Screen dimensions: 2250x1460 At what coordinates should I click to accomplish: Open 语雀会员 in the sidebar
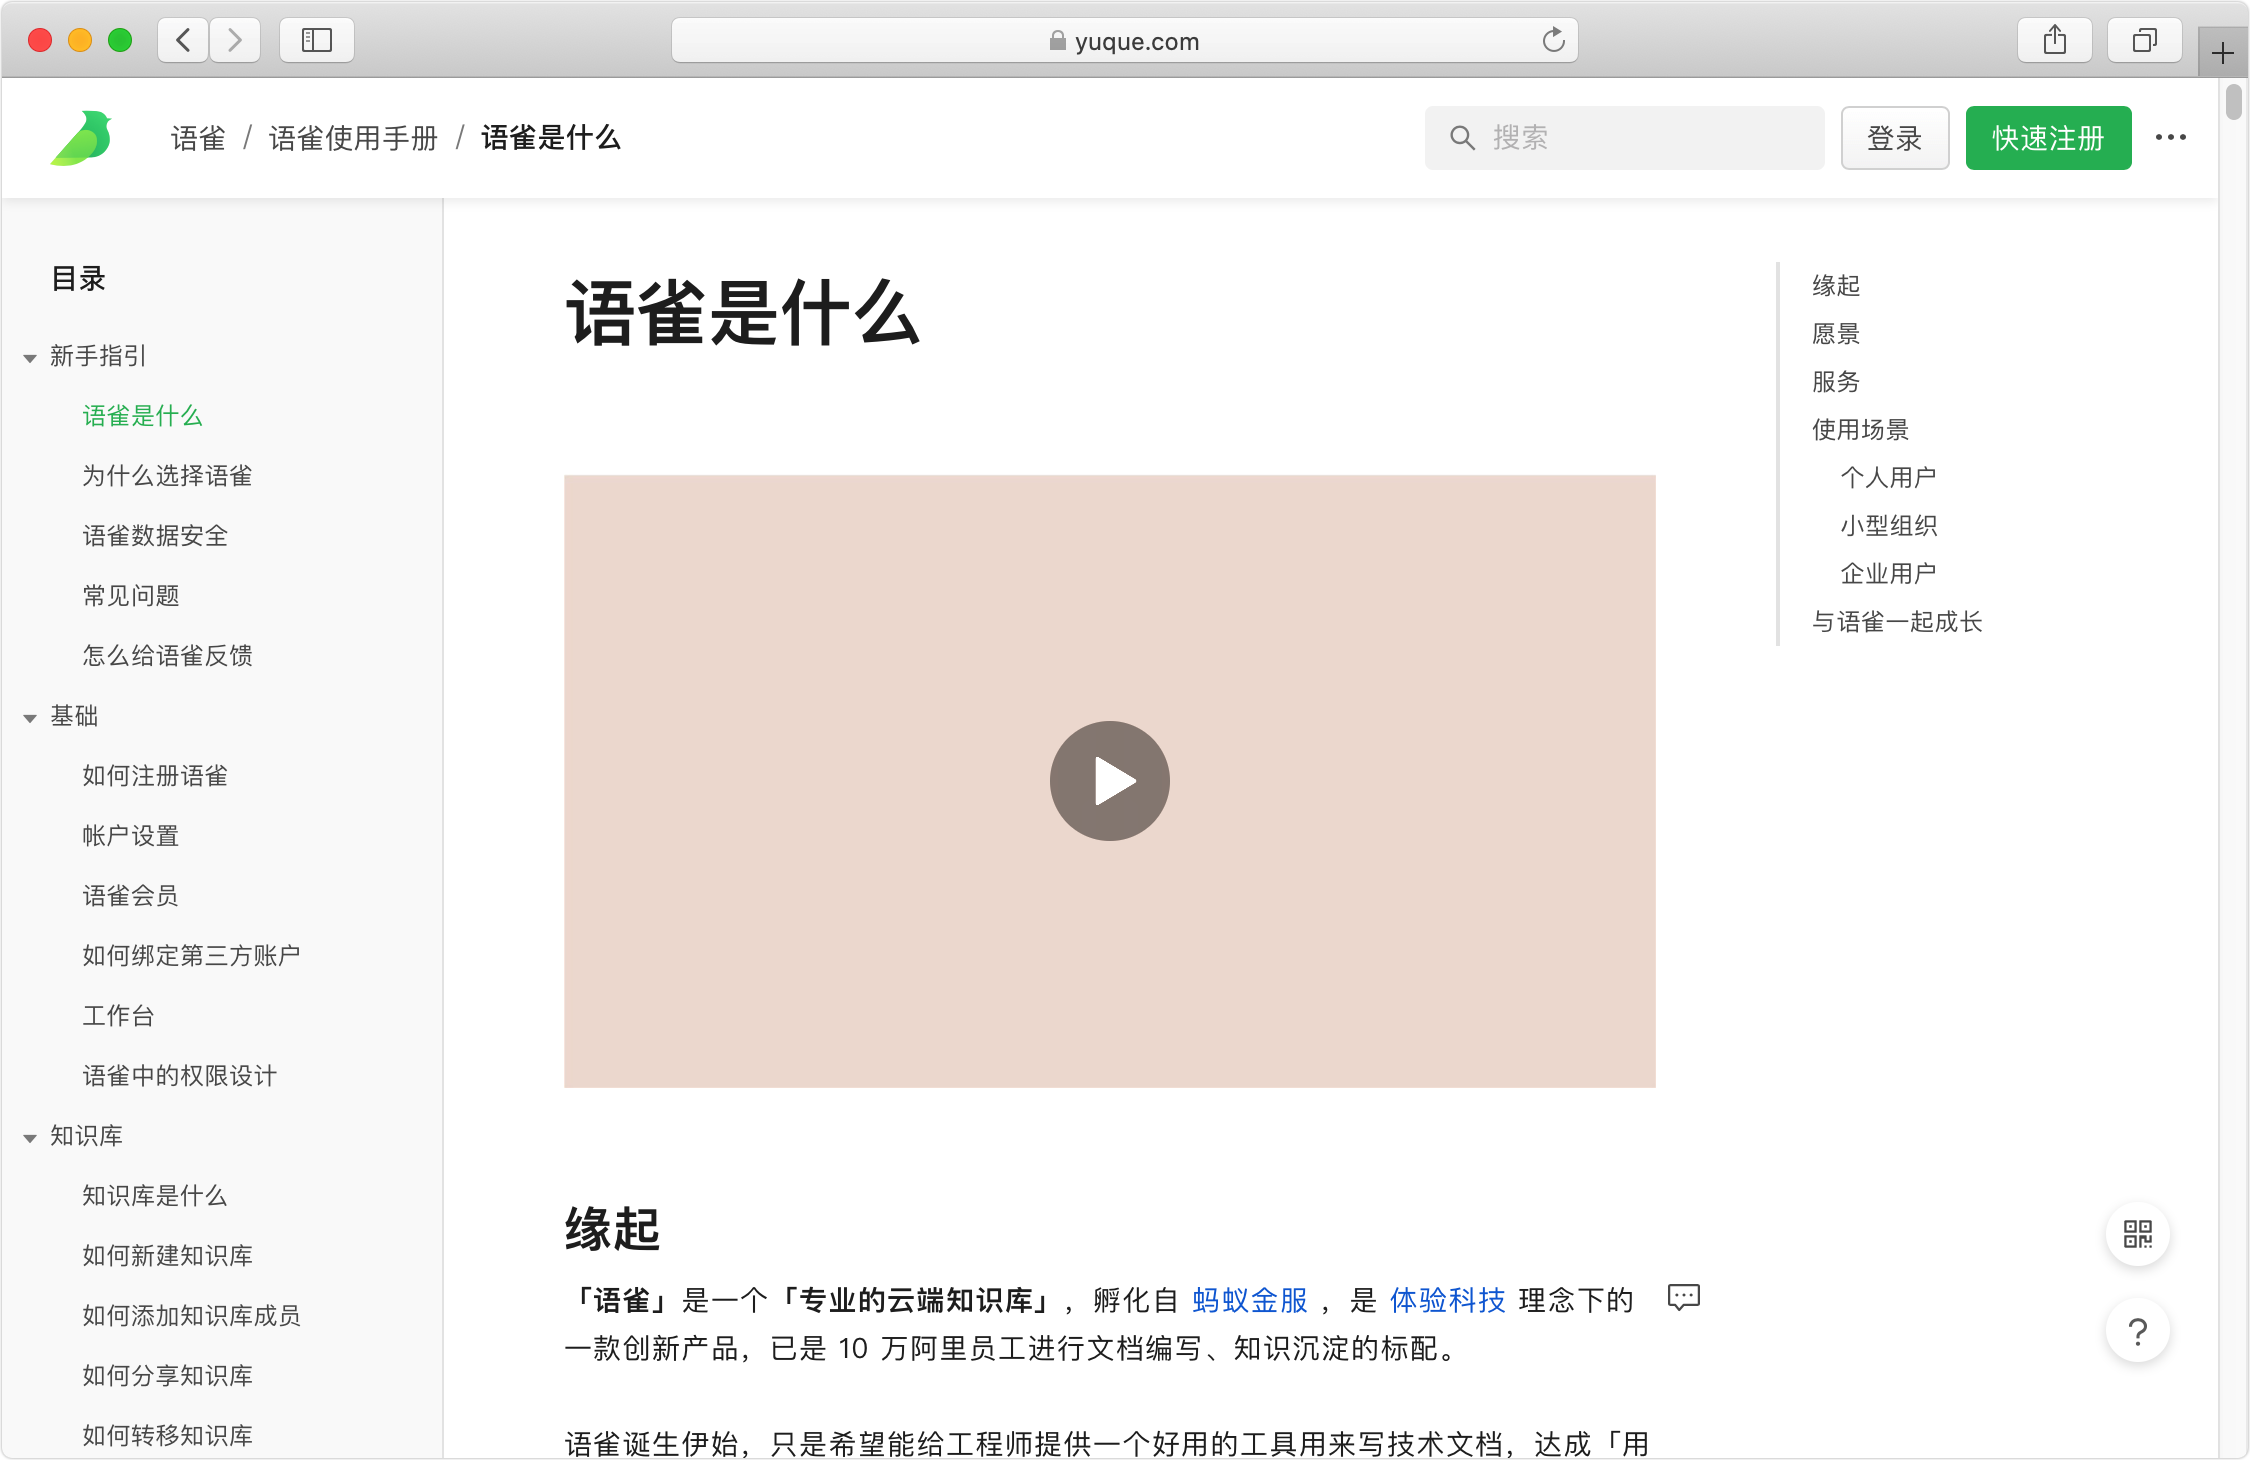click(x=131, y=896)
